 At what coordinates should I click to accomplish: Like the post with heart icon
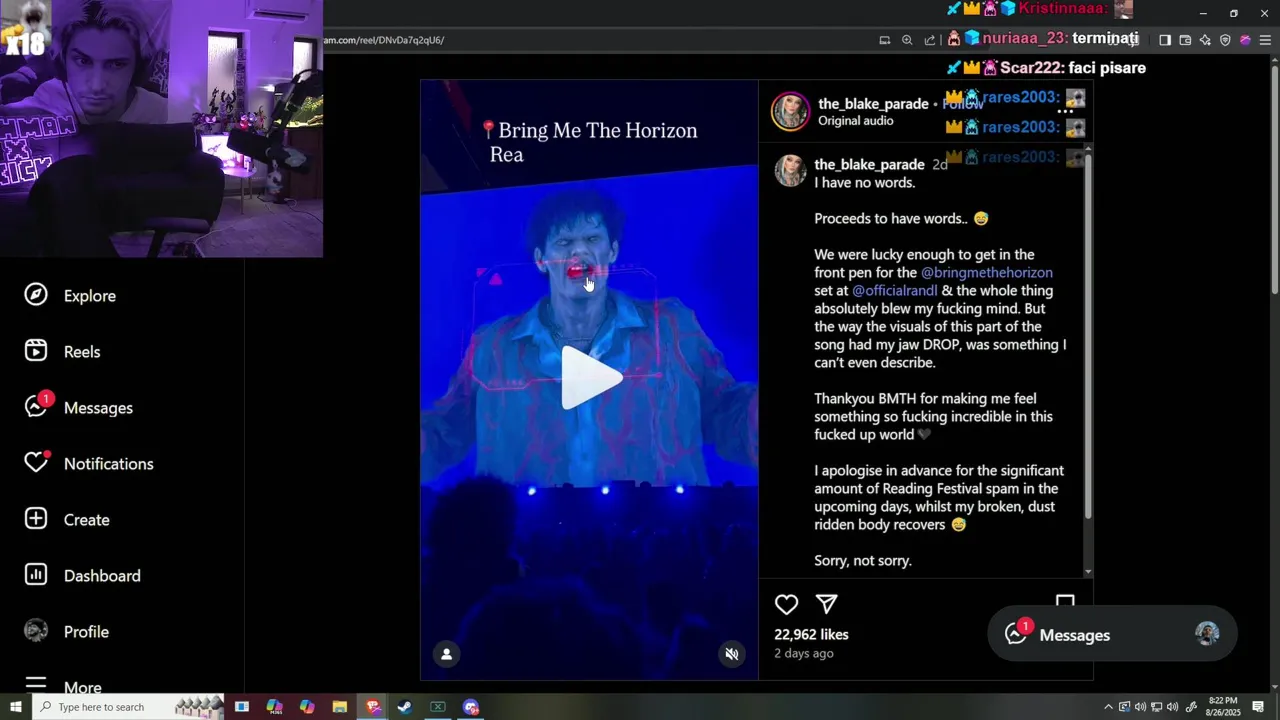pos(787,604)
